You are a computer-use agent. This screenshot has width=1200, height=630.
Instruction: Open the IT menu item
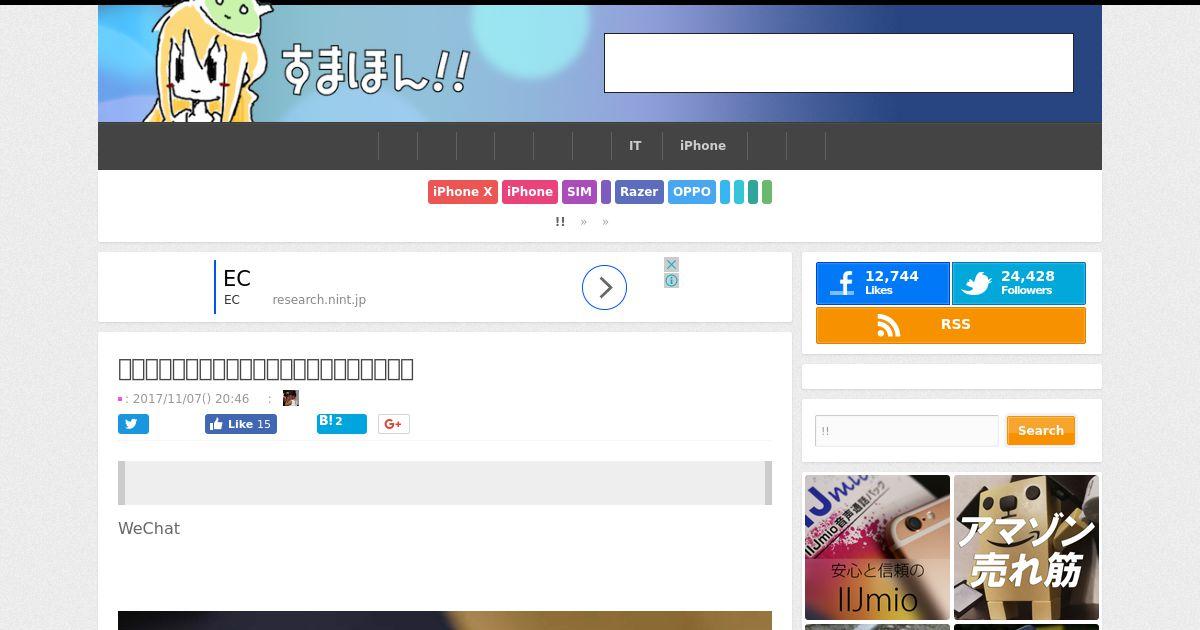point(635,146)
